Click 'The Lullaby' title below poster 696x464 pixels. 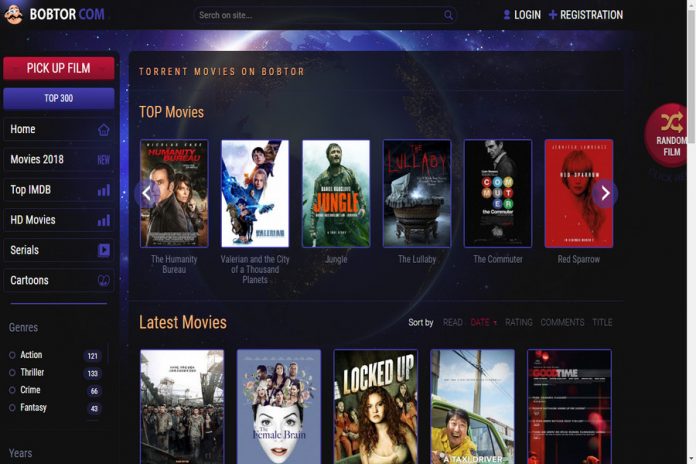pyautogui.click(x=417, y=259)
